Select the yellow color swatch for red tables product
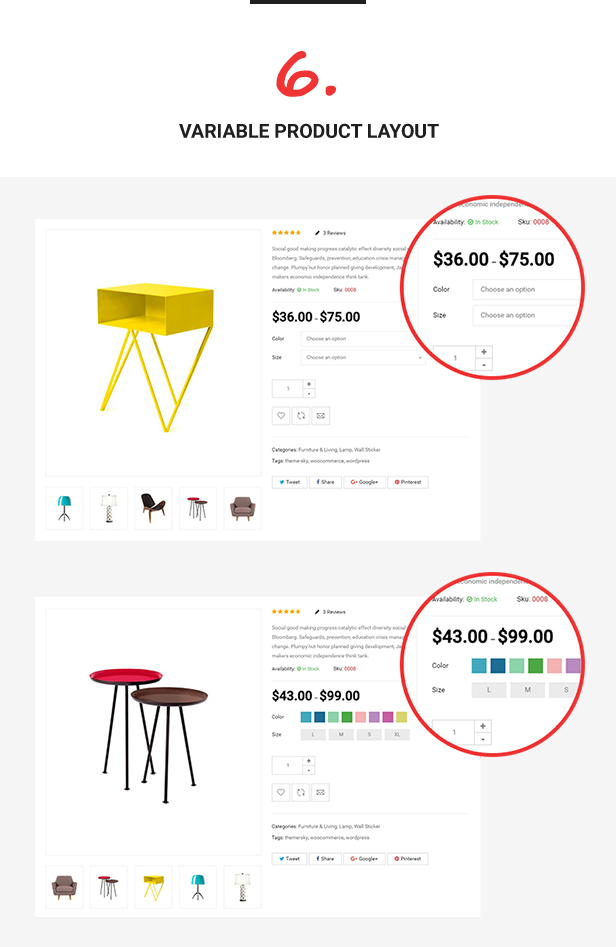616x947 pixels. click(402, 717)
